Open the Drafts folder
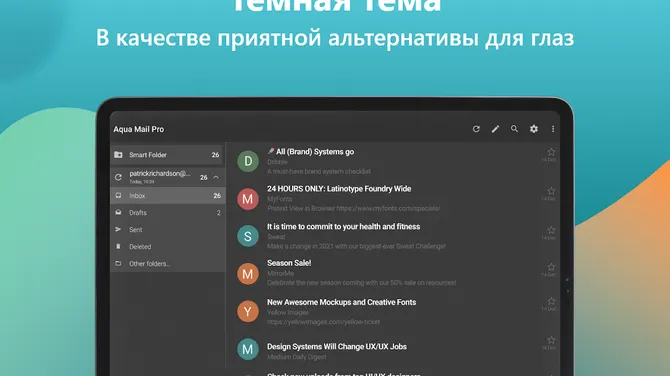This screenshot has height=376, width=670. [x=168, y=213]
